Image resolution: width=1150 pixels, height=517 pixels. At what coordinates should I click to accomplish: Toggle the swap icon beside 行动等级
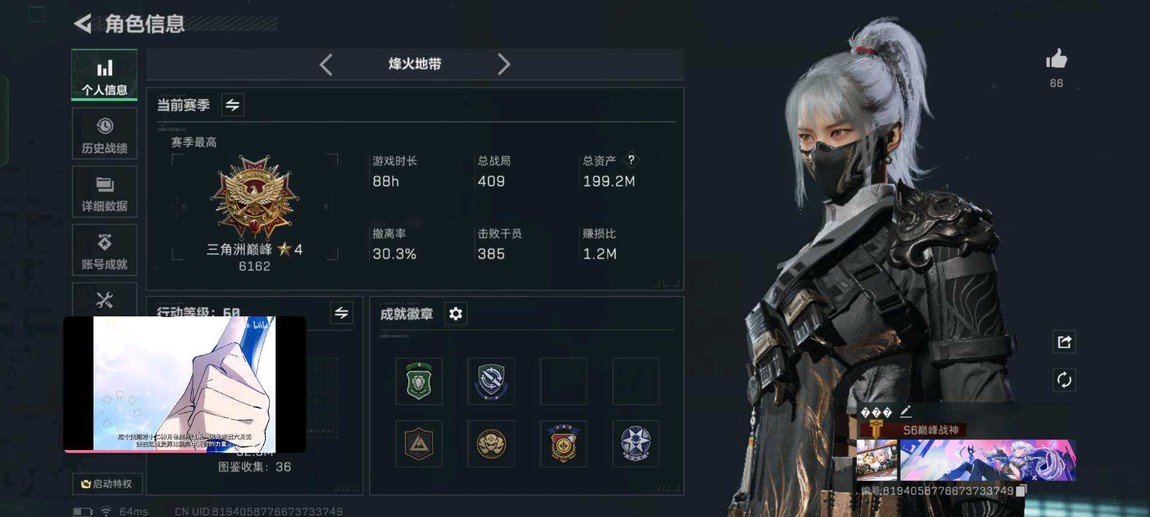(x=341, y=313)
